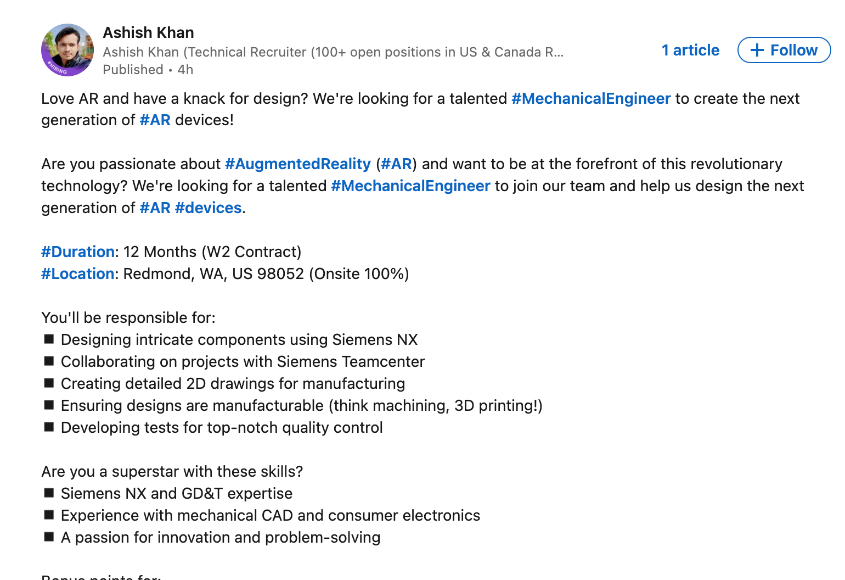Open the #Location hashtag
The width and height of the screenshot is (845, 580).
click(x=78, y=274)
